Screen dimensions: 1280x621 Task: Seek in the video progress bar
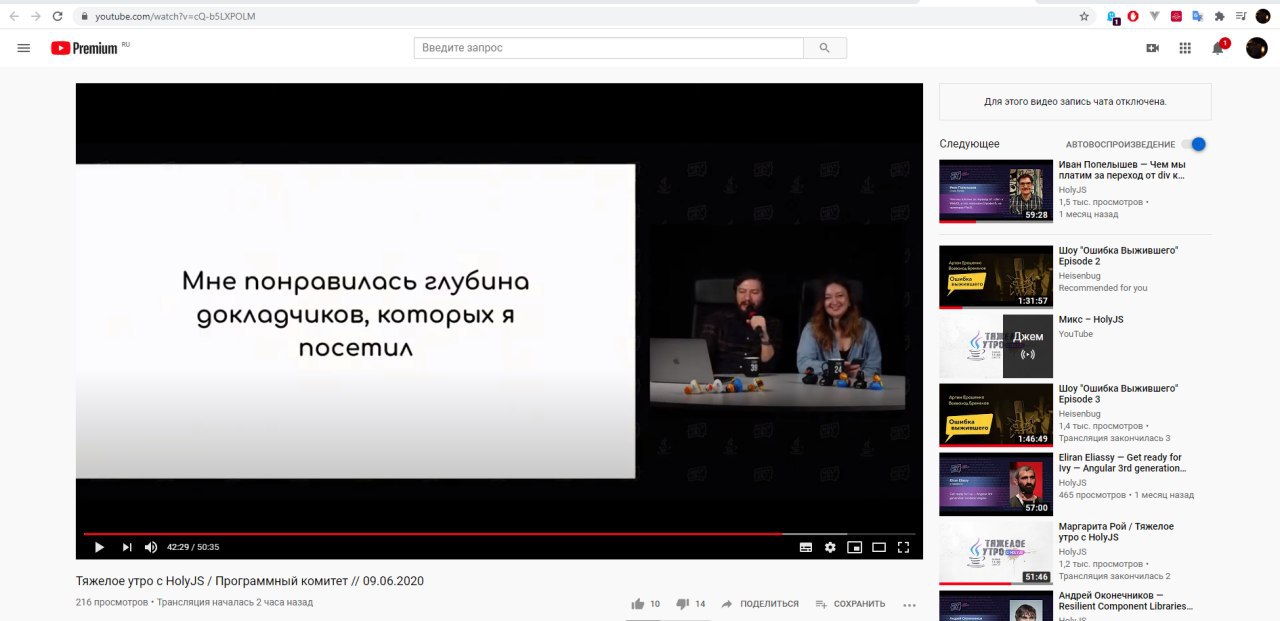499,534
